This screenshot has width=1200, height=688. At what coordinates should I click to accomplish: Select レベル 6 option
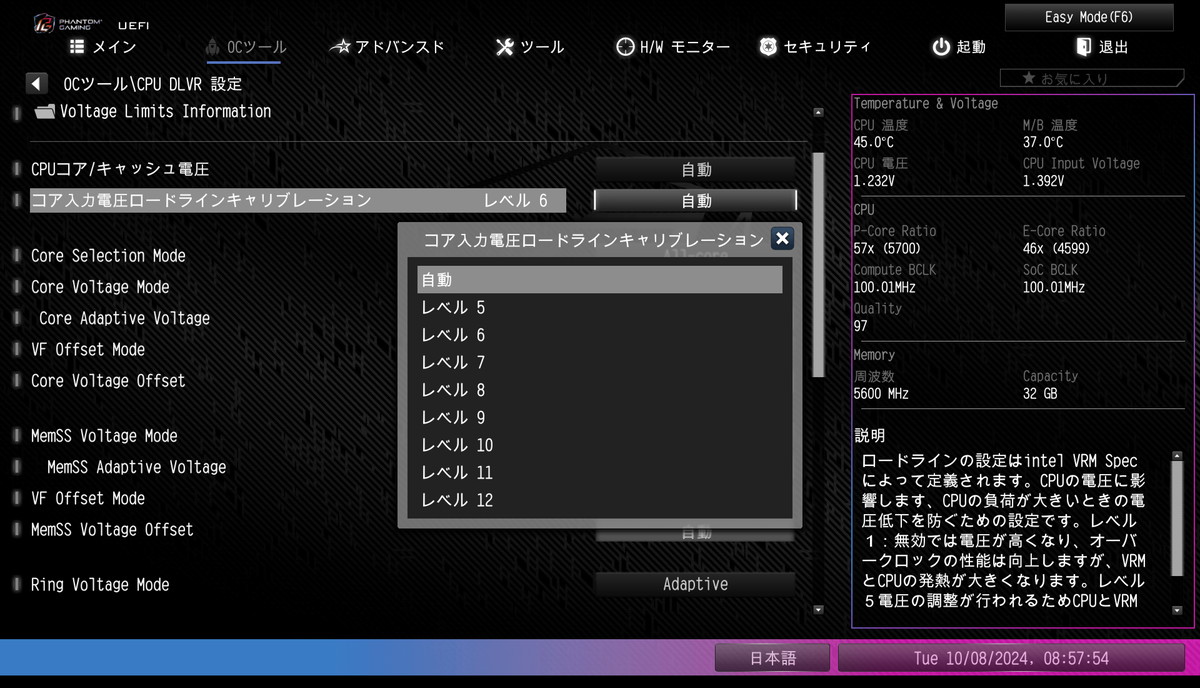pos(599,335)
